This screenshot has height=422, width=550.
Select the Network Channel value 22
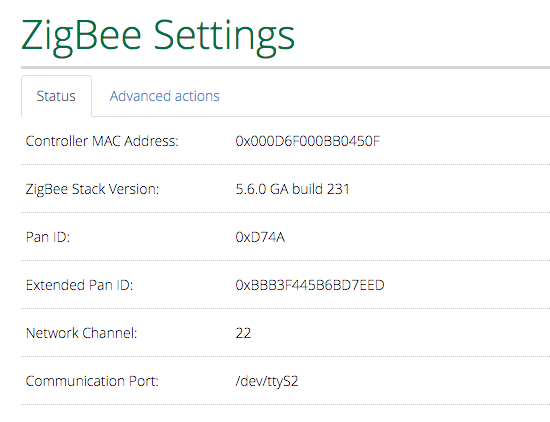tap(243, 333)
